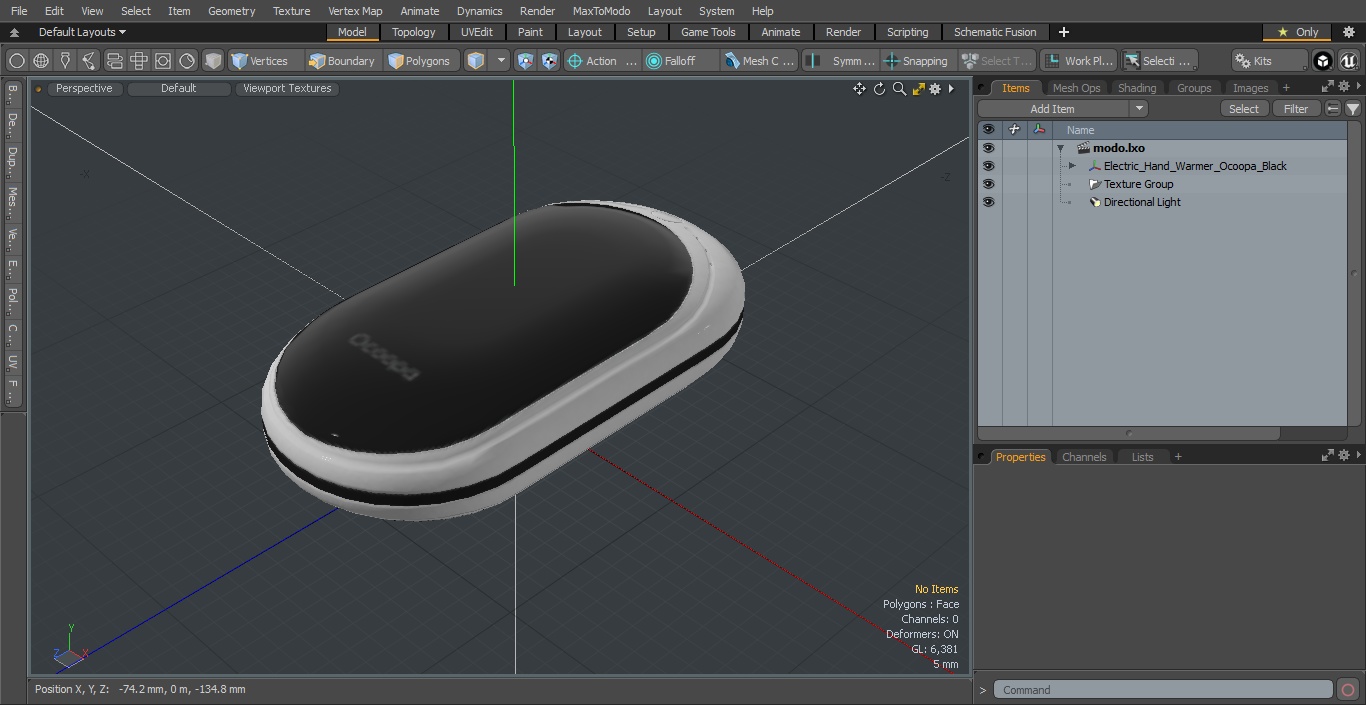Open Selection options button
Image resolution: width=1366 pixels, height=705 pixels.
[x=1159, y=61]
